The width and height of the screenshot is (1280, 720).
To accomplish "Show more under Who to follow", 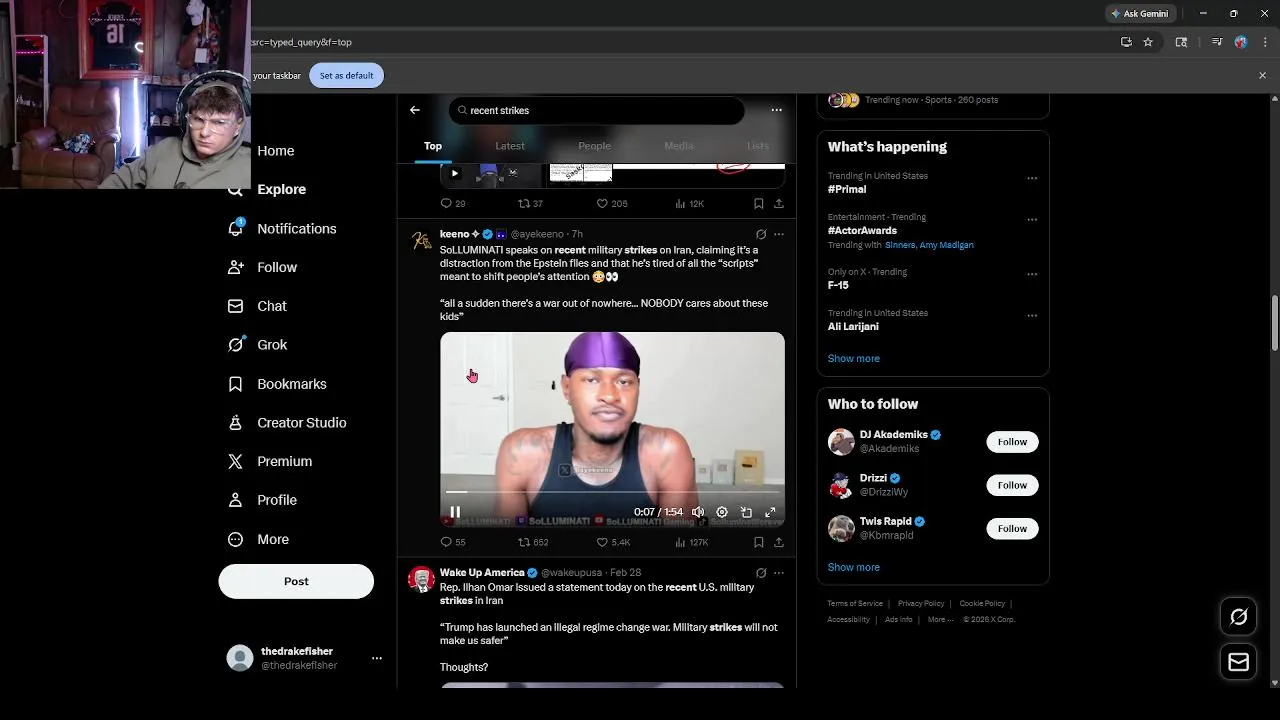I will (854, 568).
